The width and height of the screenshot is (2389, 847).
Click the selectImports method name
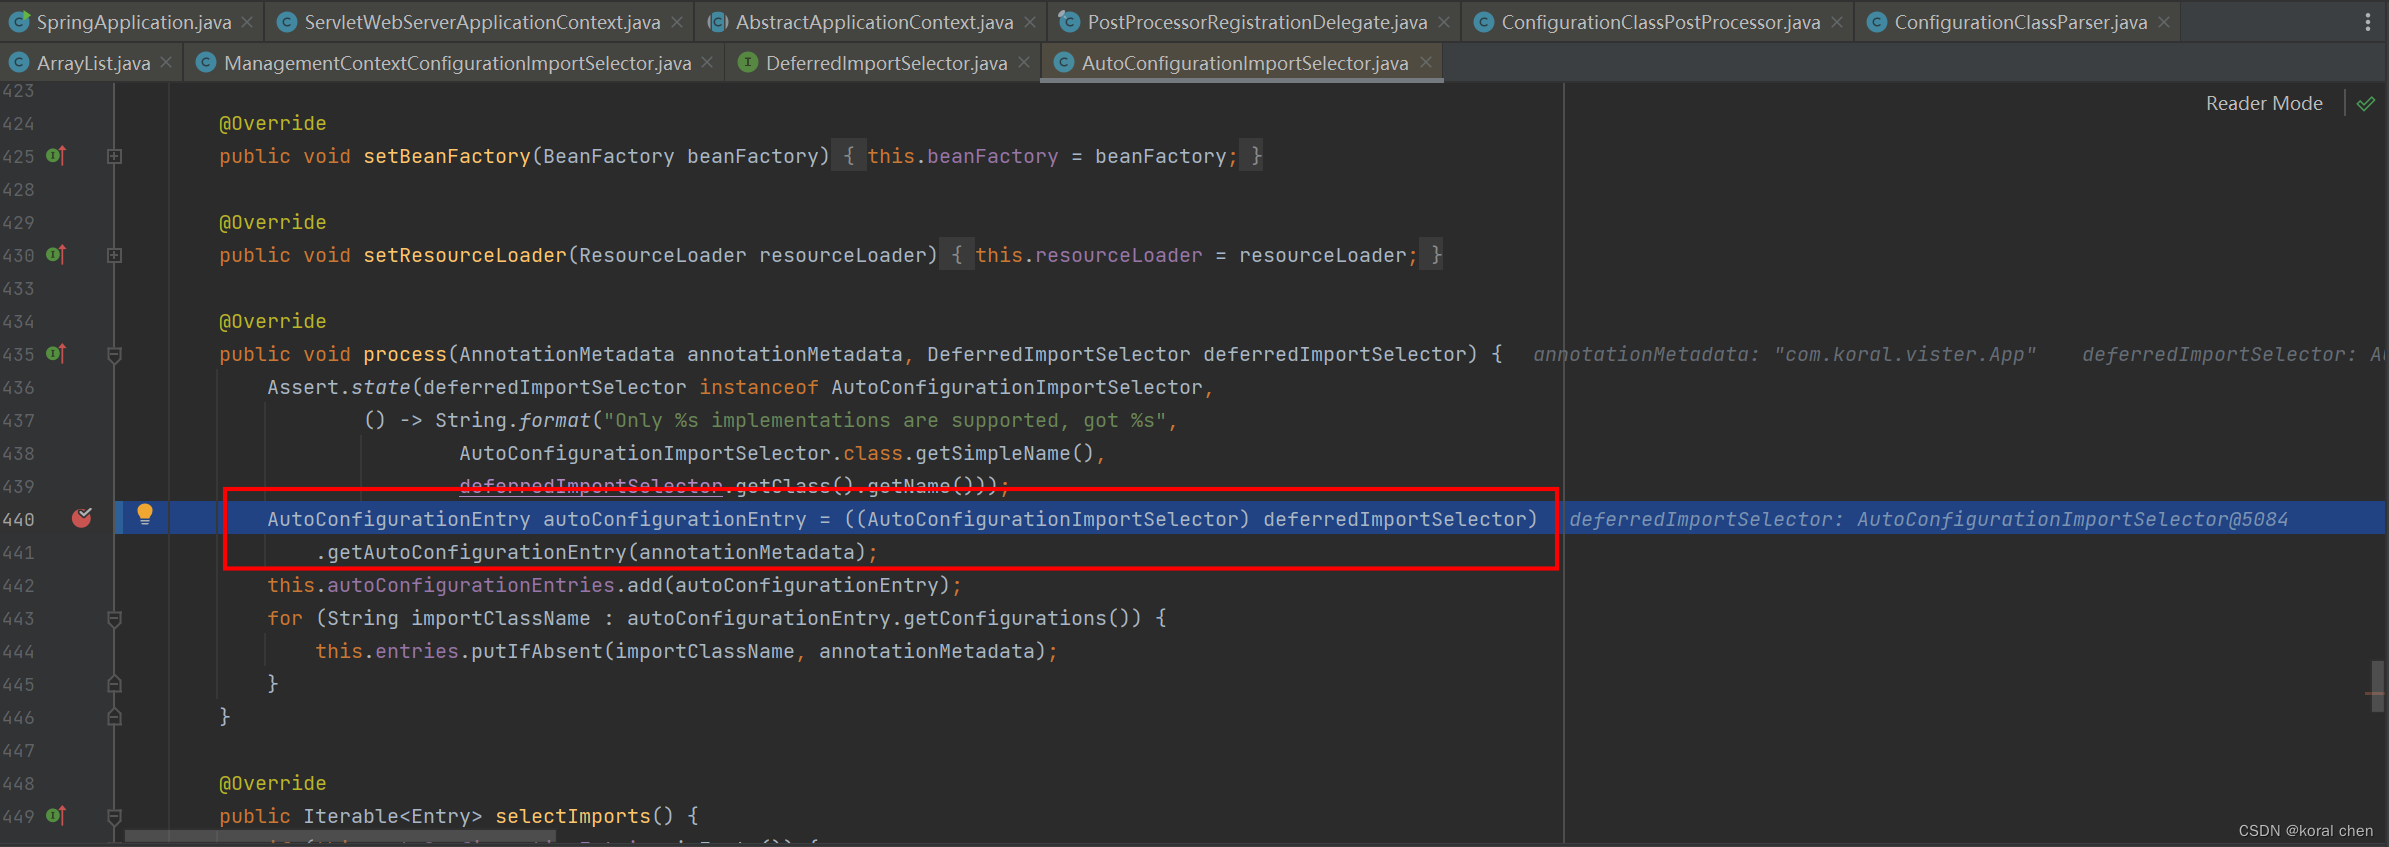[573, 816]
